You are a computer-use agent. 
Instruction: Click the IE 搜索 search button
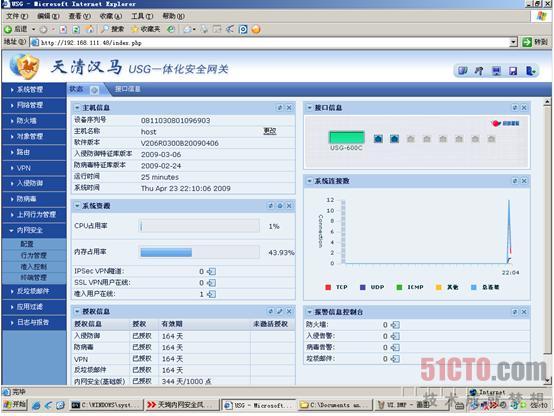tap(112, 29)
